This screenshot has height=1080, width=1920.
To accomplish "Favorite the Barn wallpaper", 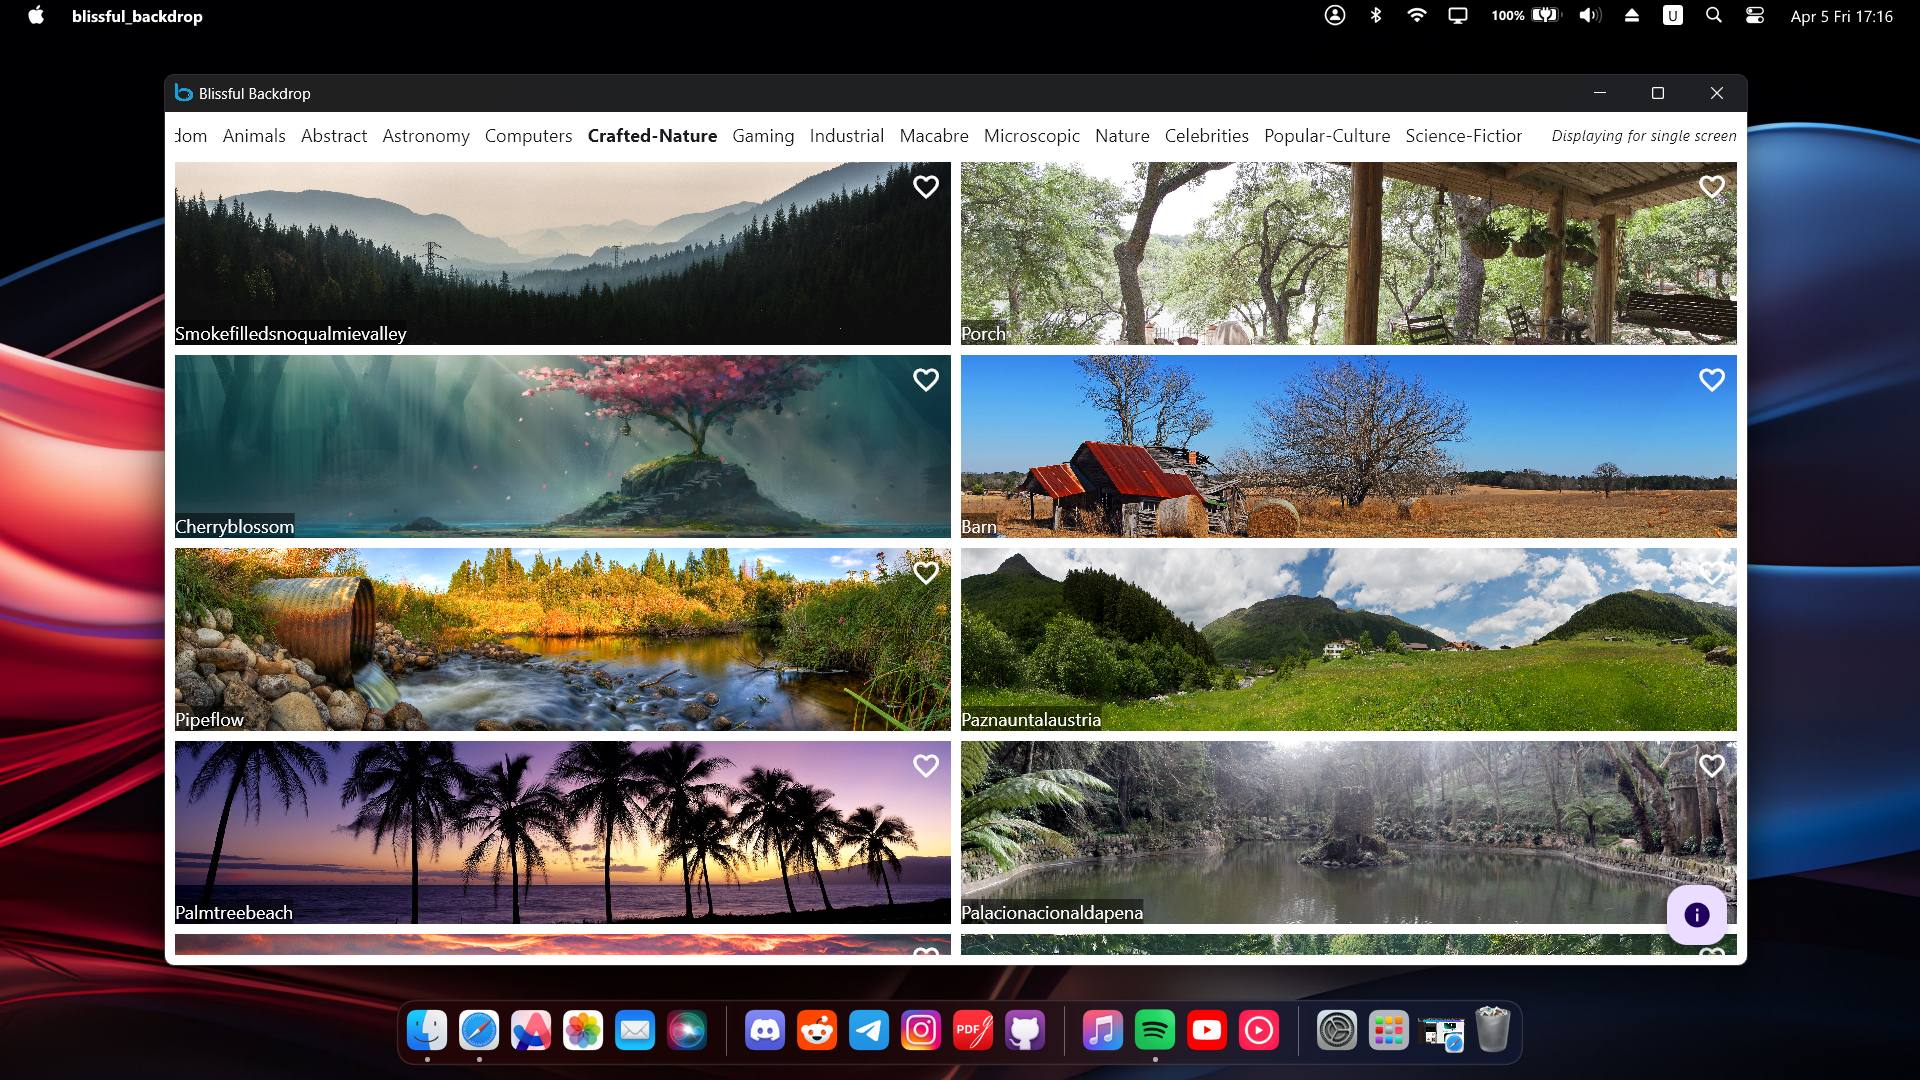I will pos(1711,380).
